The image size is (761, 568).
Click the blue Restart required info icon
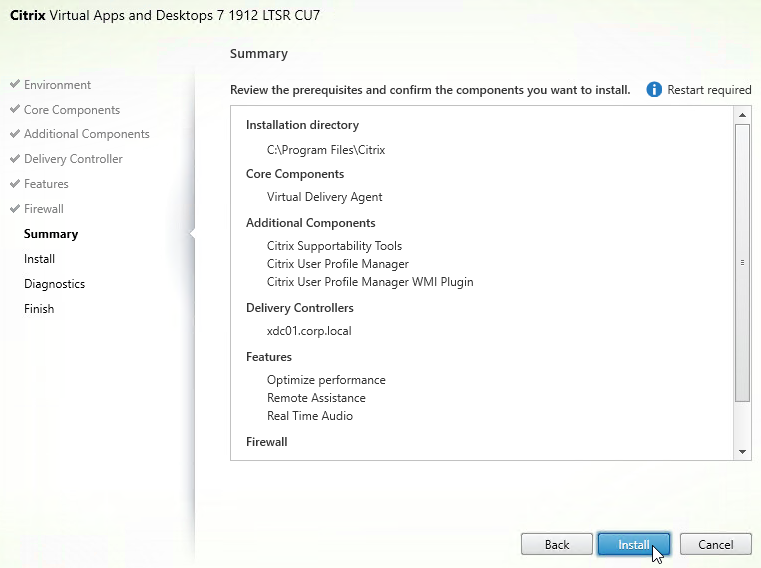point(655,90)
